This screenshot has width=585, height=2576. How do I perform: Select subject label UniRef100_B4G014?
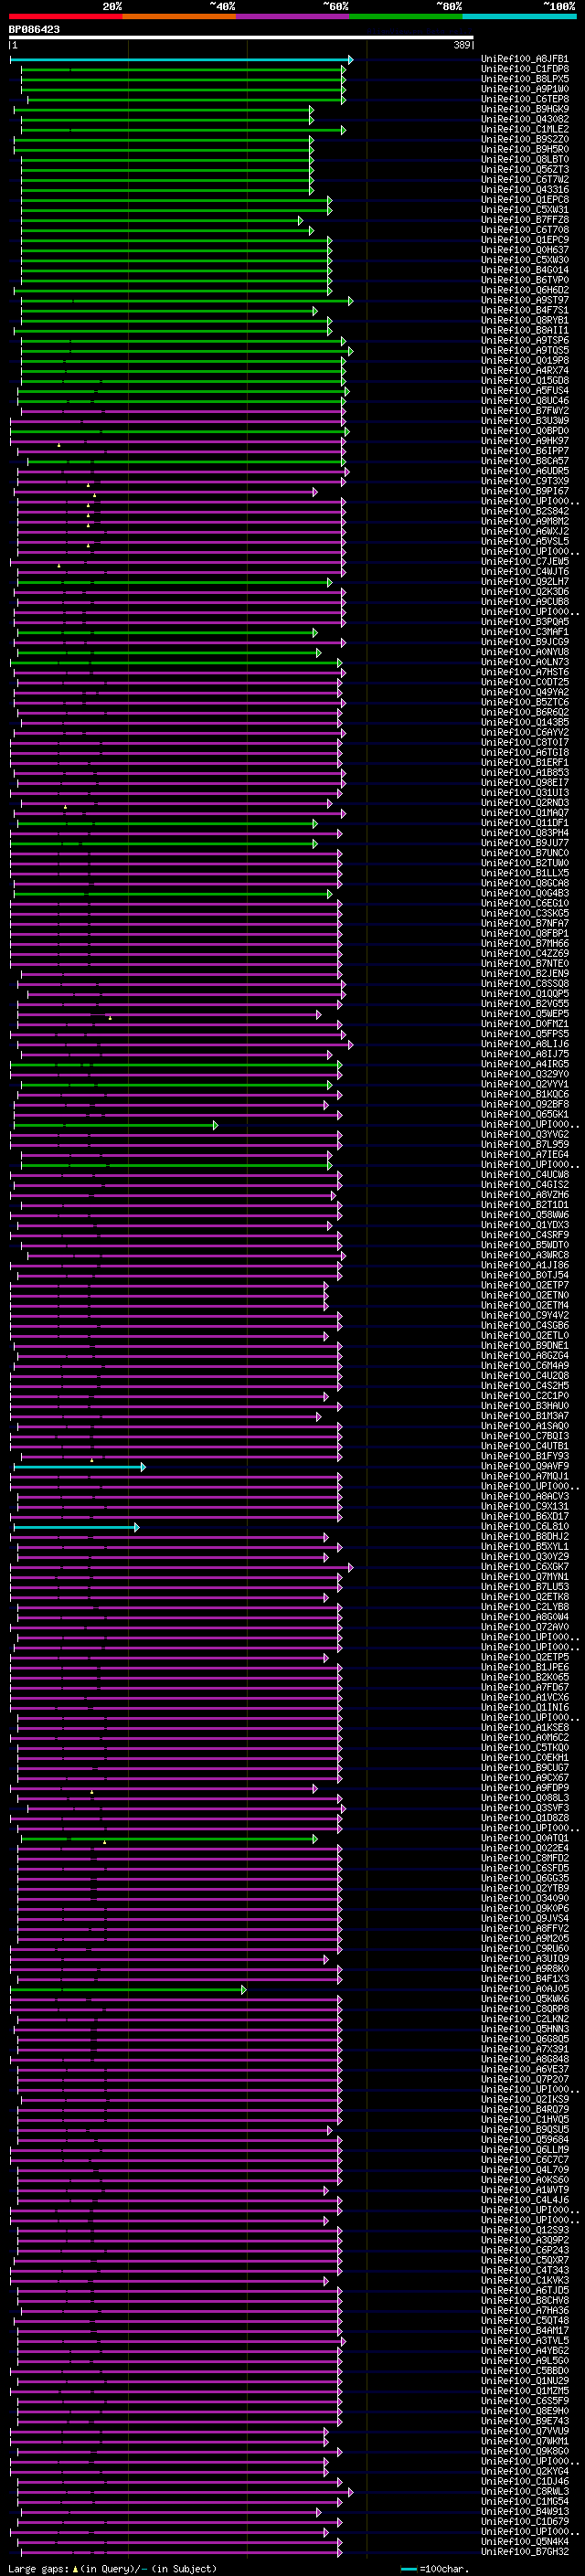pos(524,270)
